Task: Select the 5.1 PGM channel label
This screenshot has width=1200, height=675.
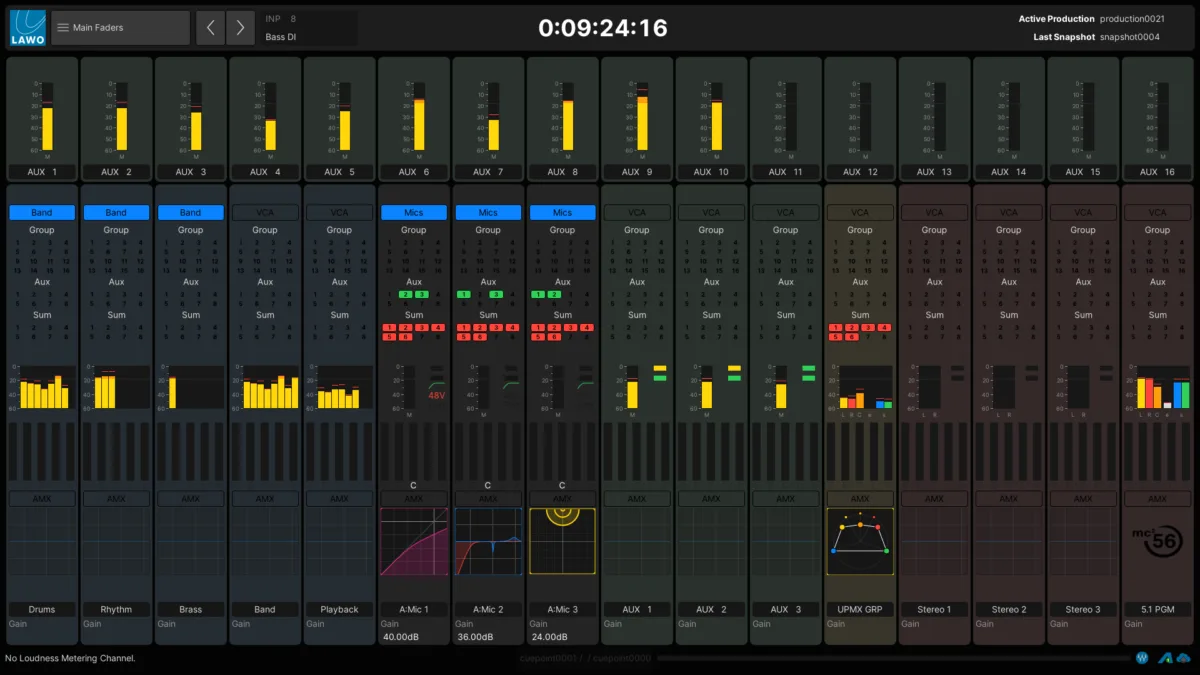Action: click(1157, 609)
